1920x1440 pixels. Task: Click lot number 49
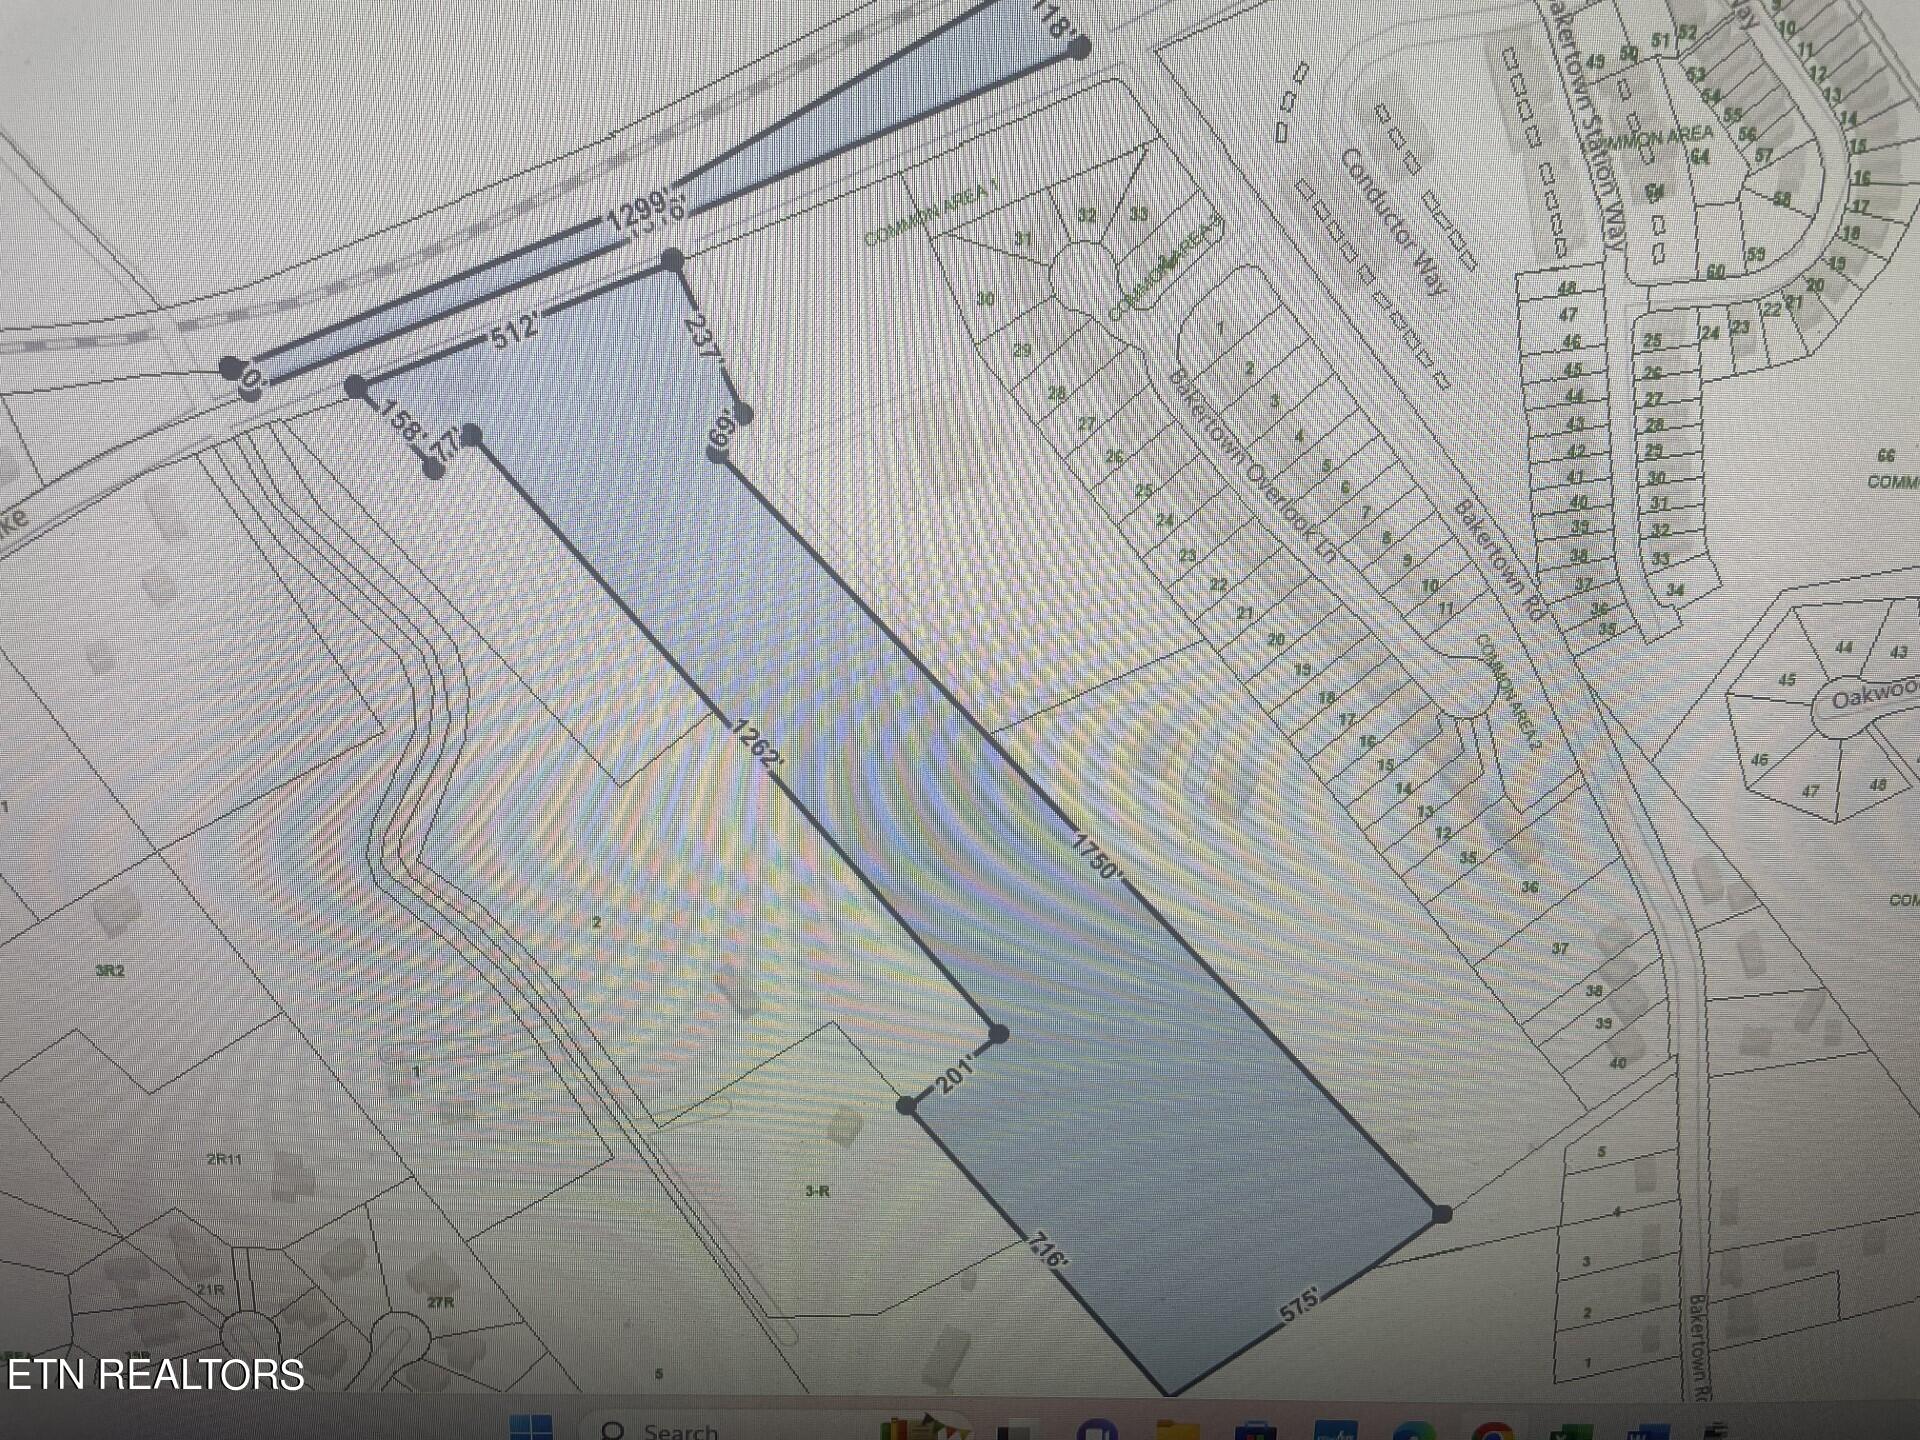[x=1596, y=62]
